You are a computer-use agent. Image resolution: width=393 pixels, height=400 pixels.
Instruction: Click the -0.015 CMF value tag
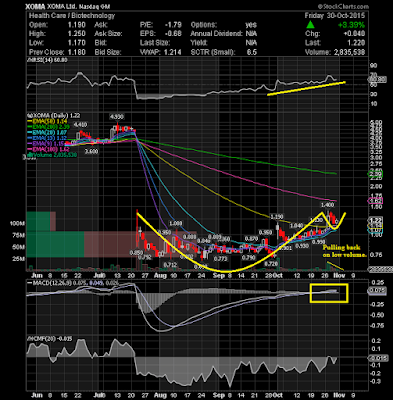pos(377,358)
